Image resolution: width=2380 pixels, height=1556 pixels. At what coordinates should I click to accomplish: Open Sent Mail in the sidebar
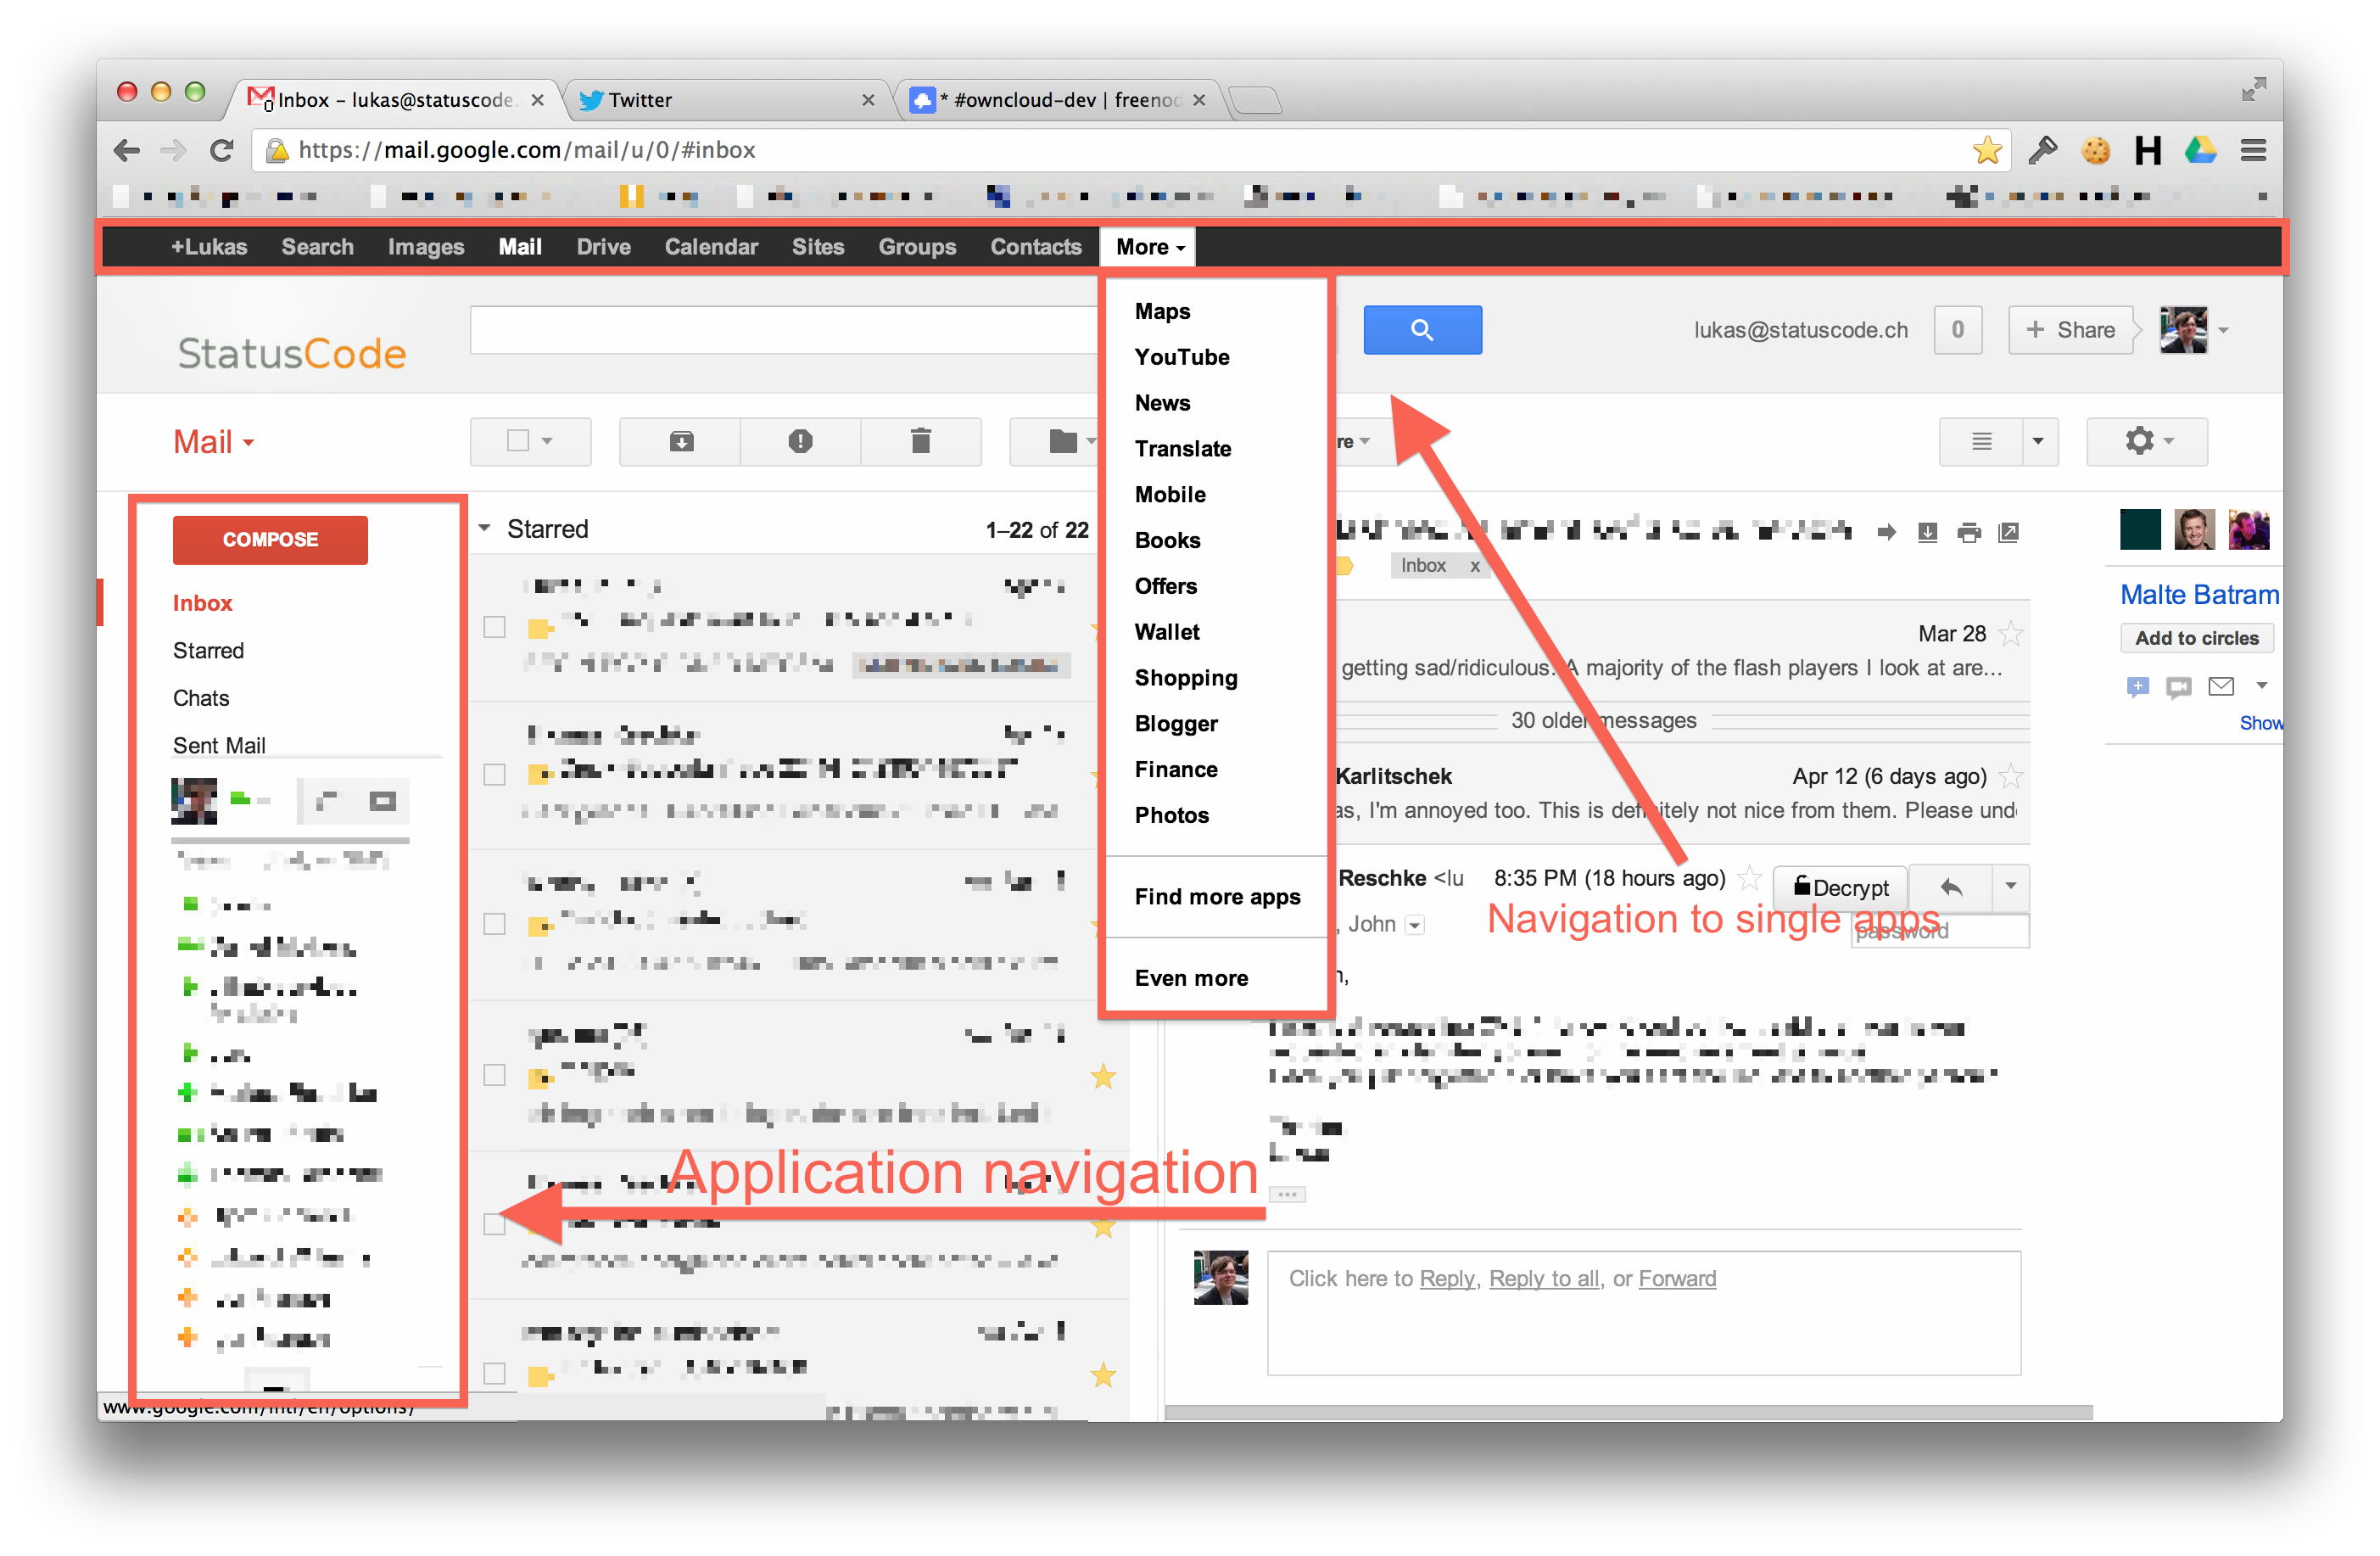219,746
